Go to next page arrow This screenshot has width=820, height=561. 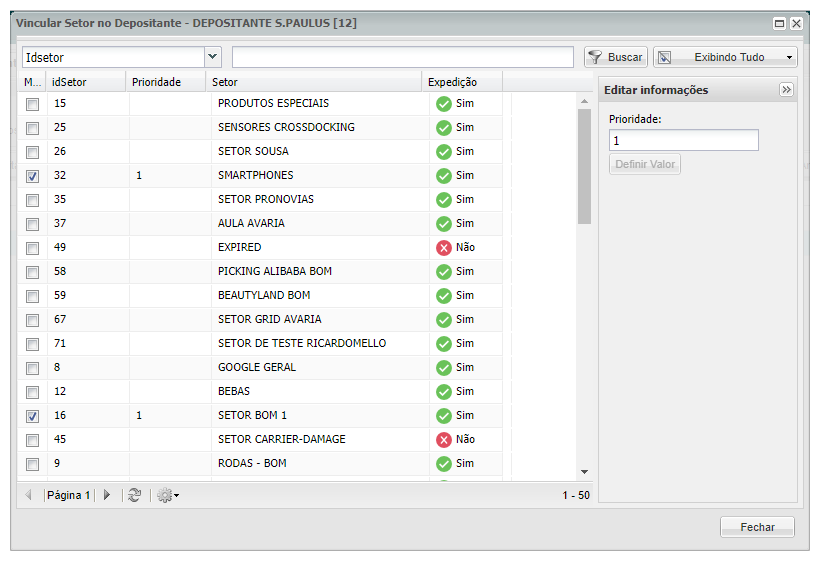[107, 495]
